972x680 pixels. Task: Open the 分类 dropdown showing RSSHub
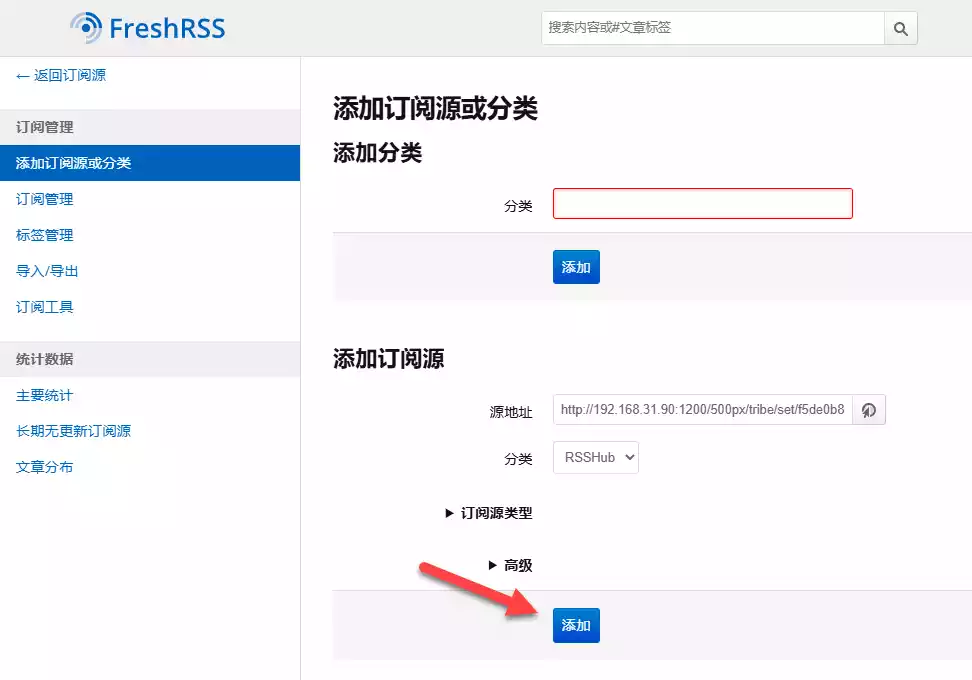(595, 457)
